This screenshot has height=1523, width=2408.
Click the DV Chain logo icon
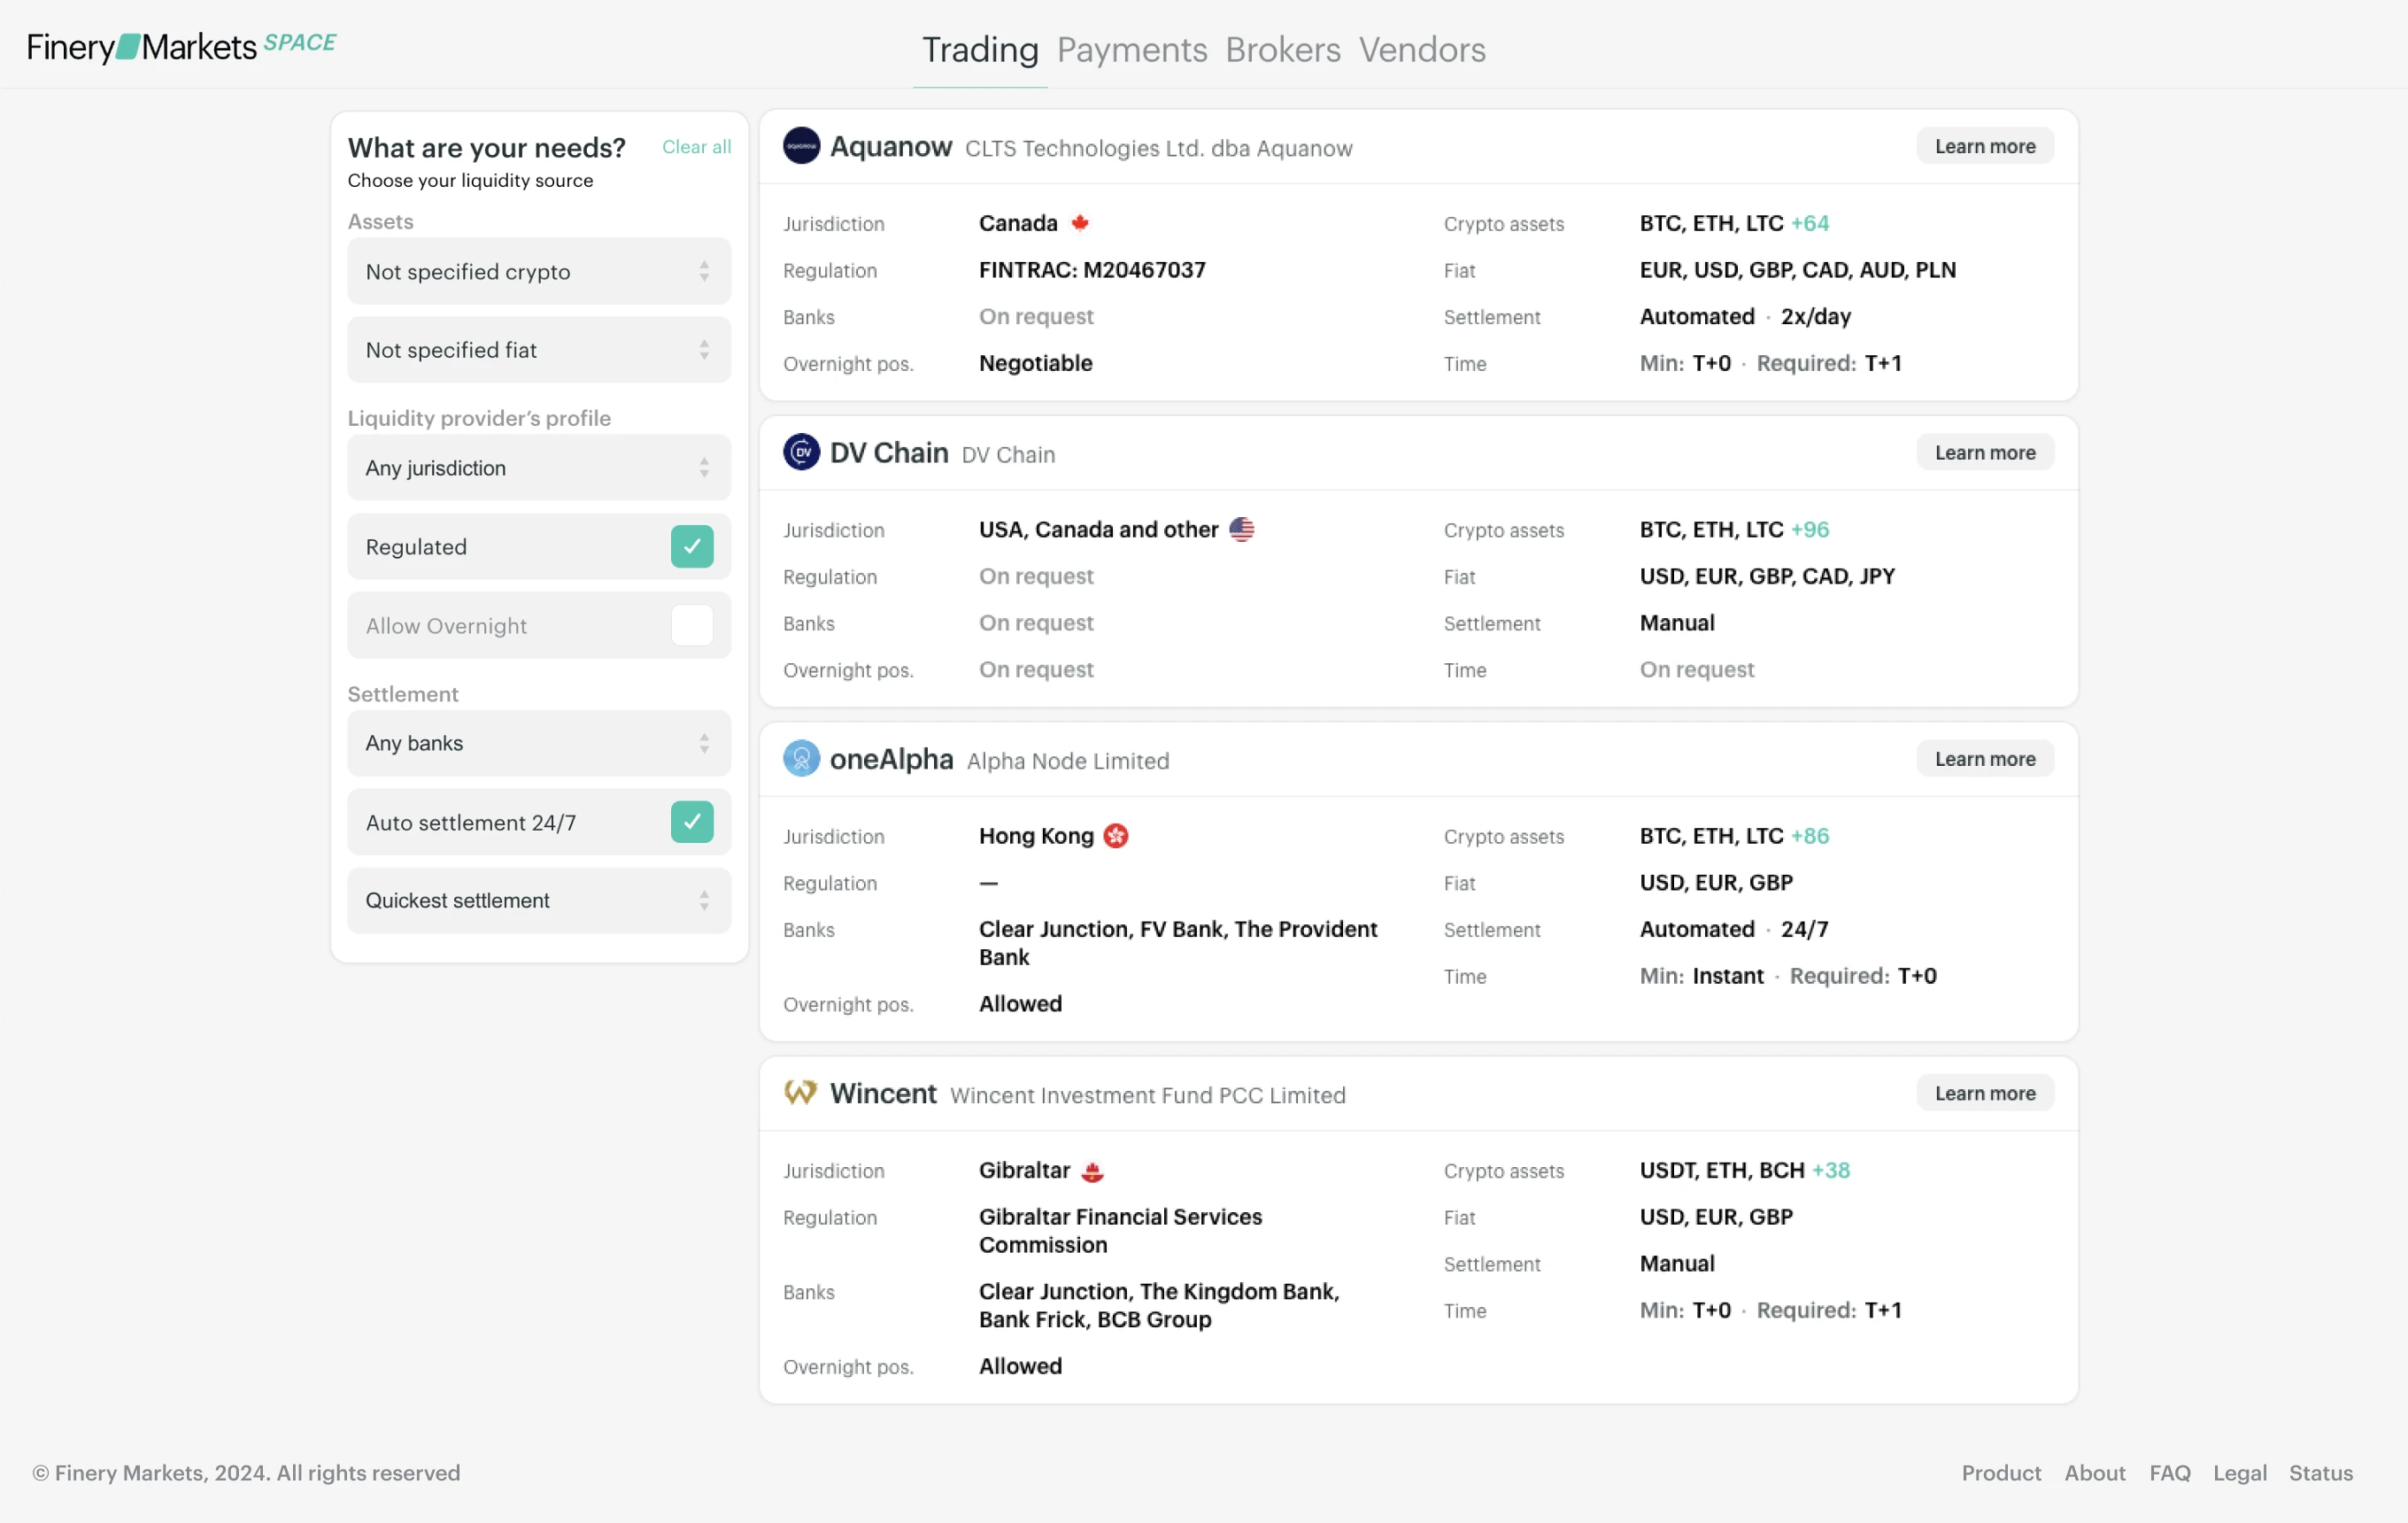click(801, 452)
